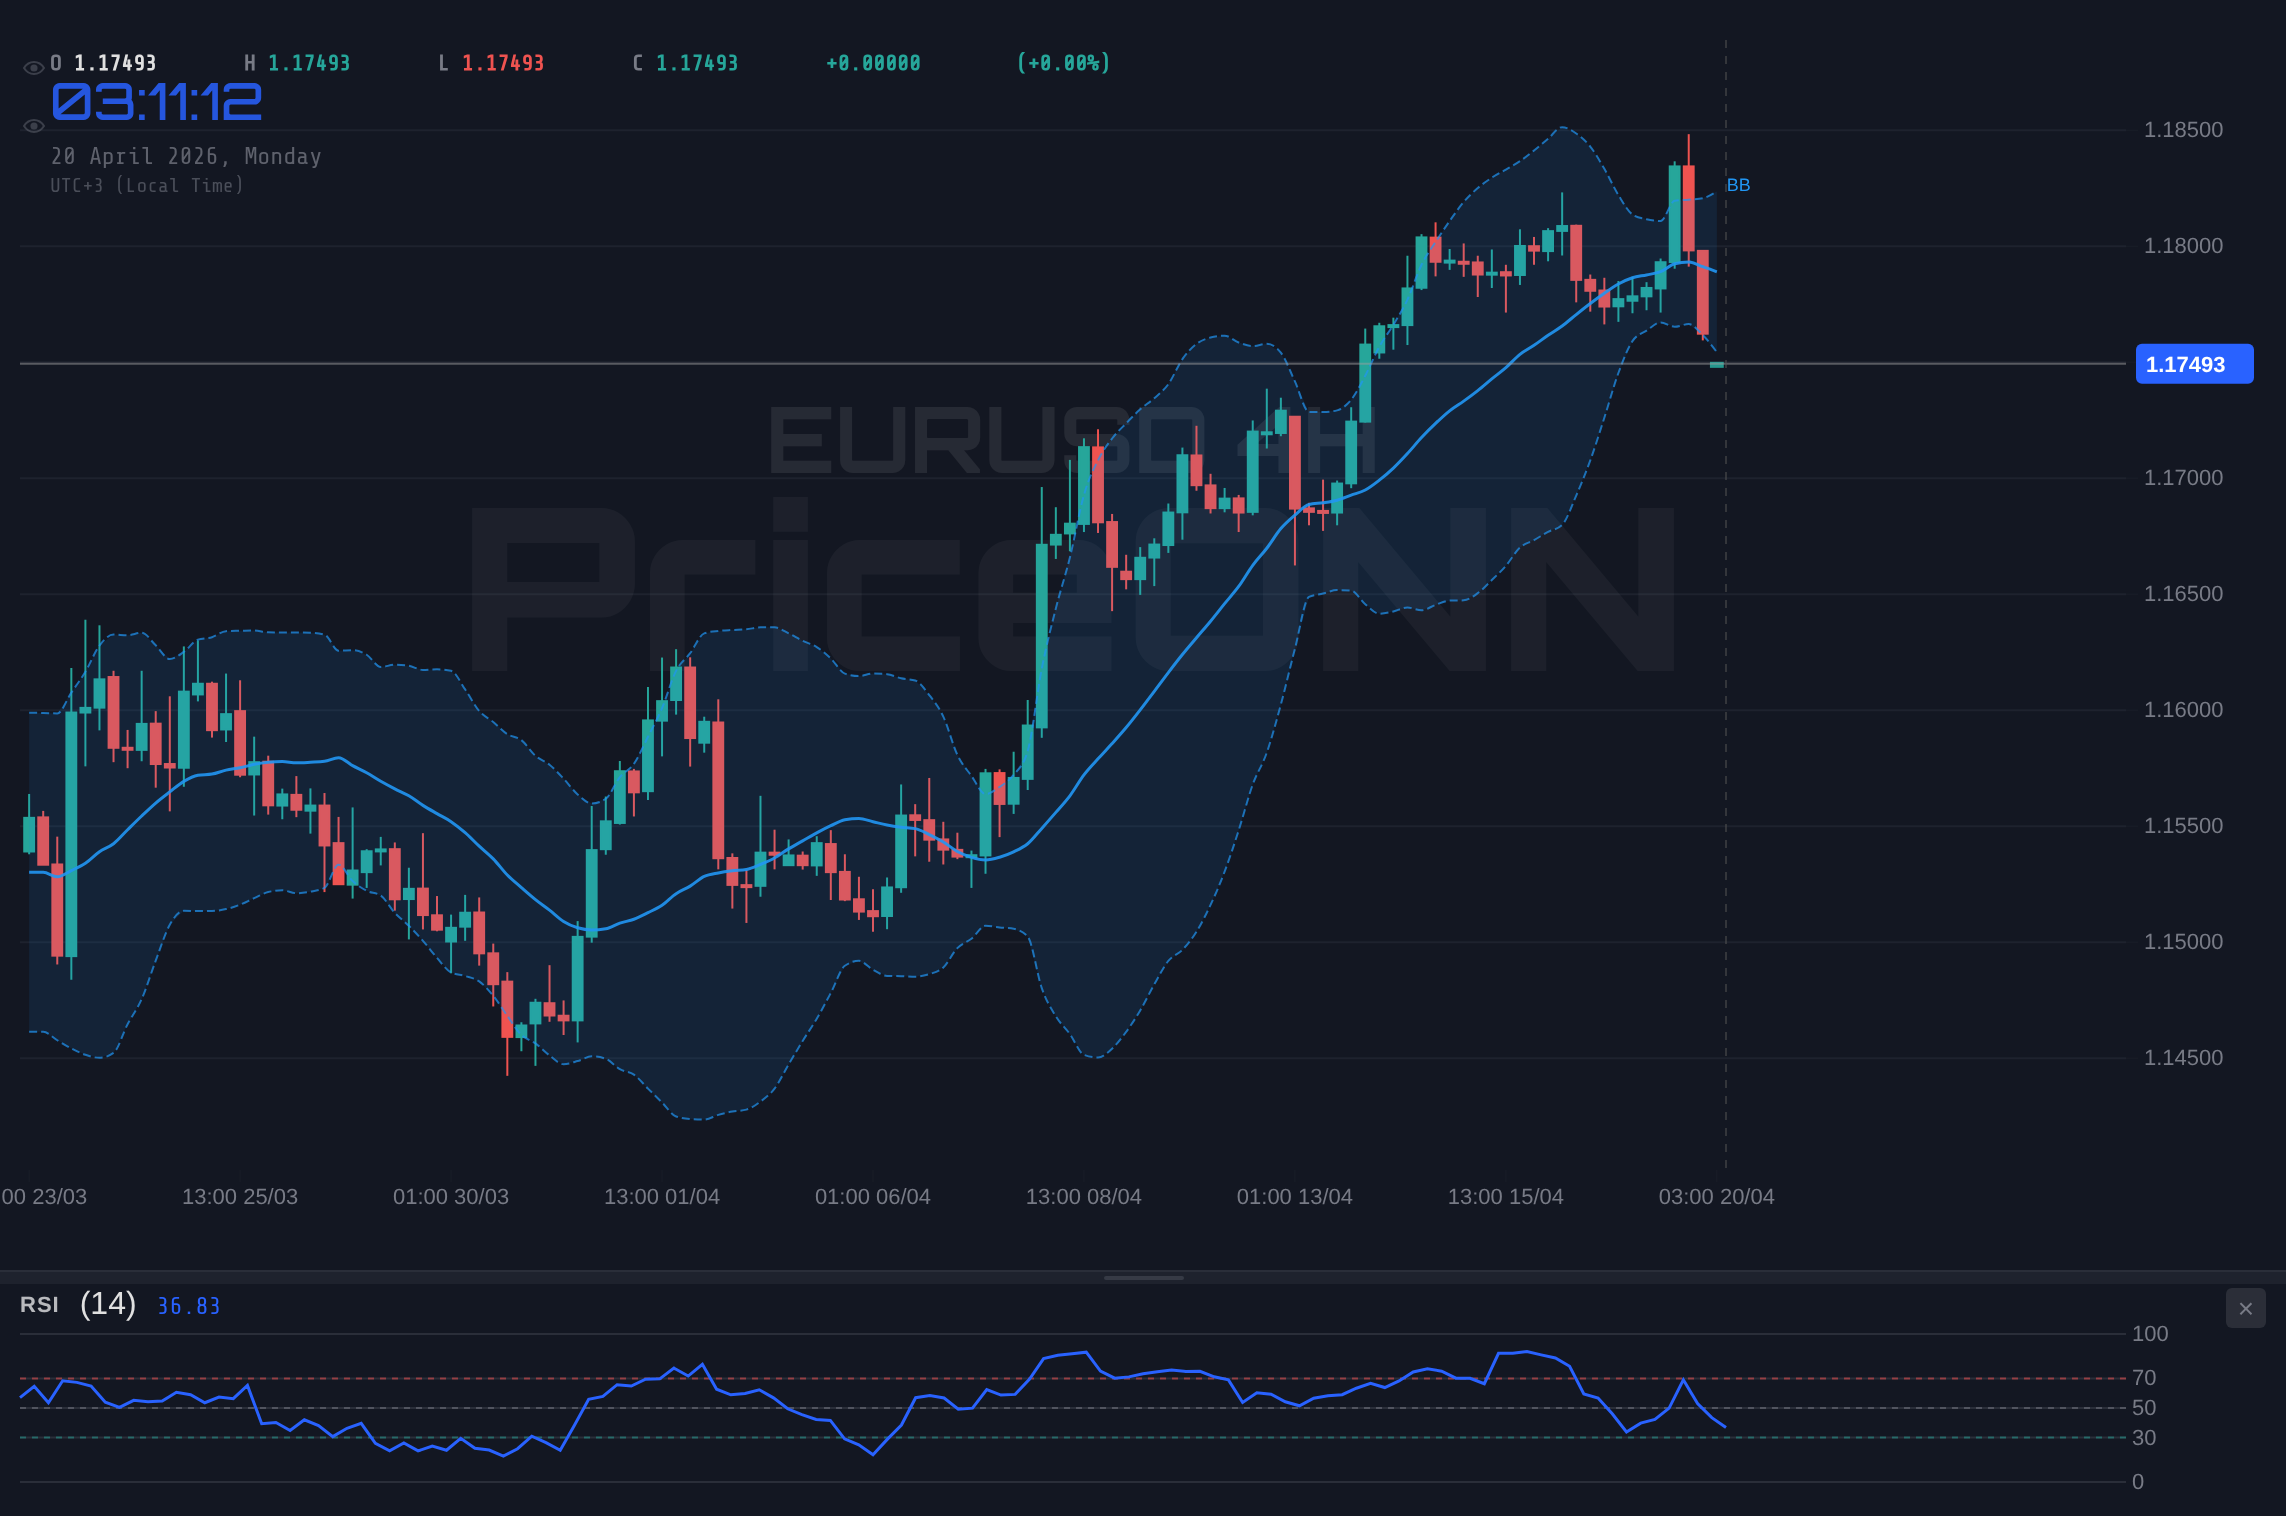
Task: Click the 1.16500 price axis label
Action: click(2183, 594)
